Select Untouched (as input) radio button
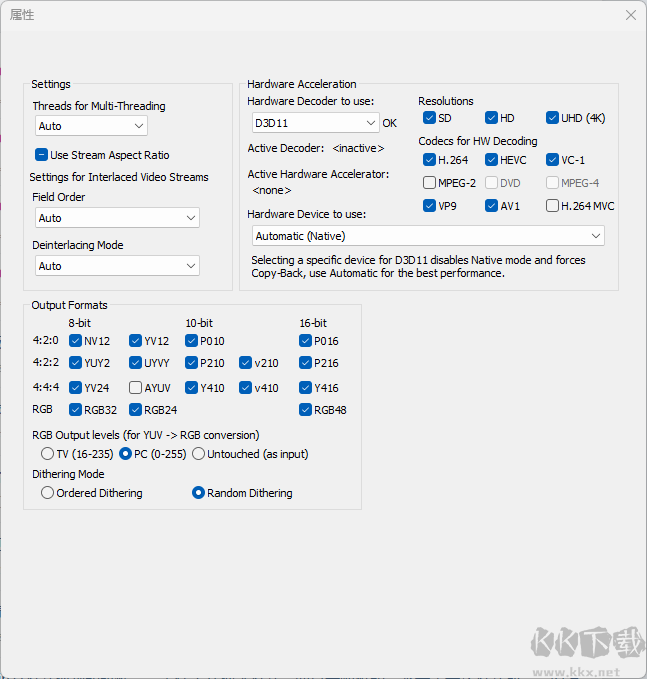The width and height of the screenshot is (647, 679). pyautogui.click(x=198, y=454)
